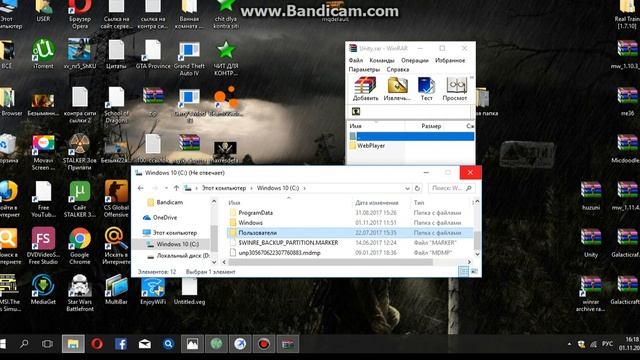This screenshot has width=640, height=360.
Task: Select $WINRE_BACKUP_PARTITION.MARKER file
Action: [288, 243]
